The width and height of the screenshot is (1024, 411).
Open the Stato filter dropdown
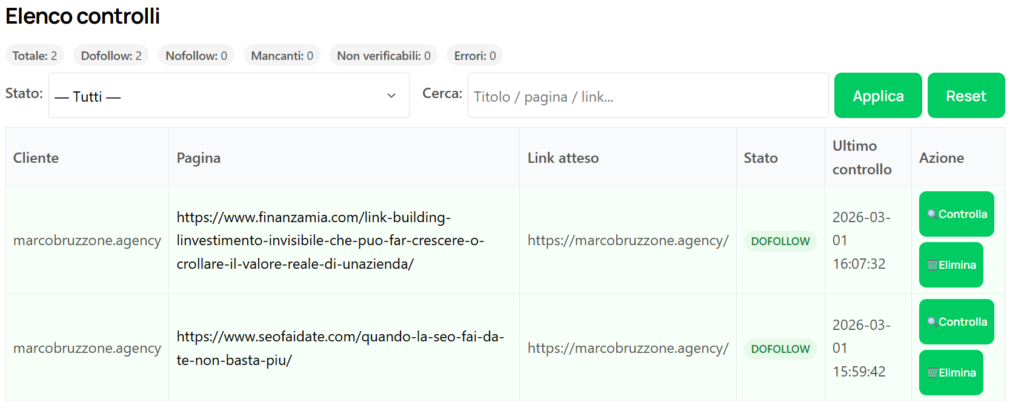pyautogui.click(x=228, y=95)
